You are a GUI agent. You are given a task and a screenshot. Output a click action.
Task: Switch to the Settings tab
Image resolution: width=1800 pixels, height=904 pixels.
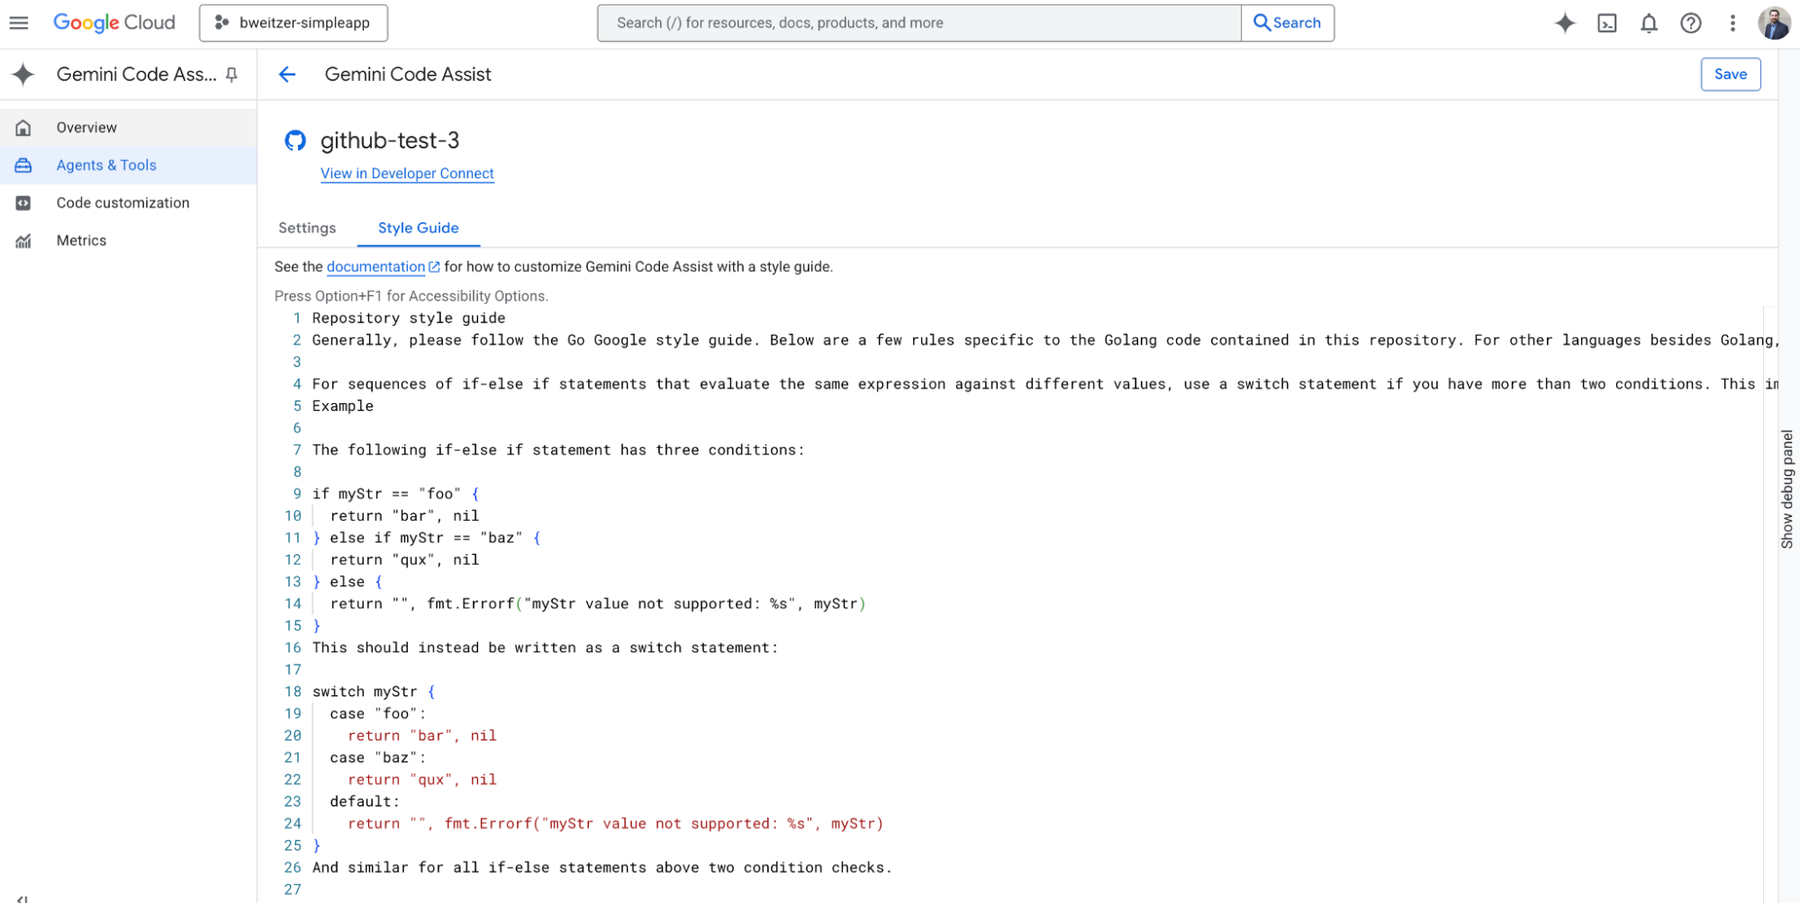tap(307, 228)
